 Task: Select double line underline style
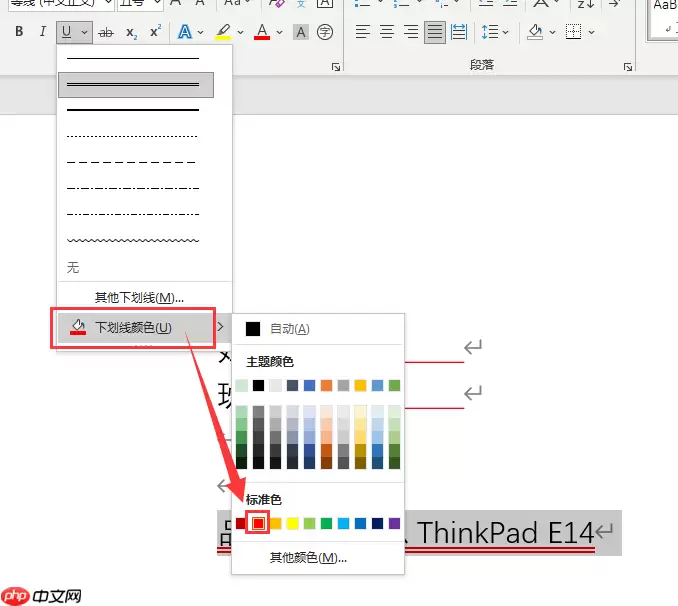pos(136,85)
